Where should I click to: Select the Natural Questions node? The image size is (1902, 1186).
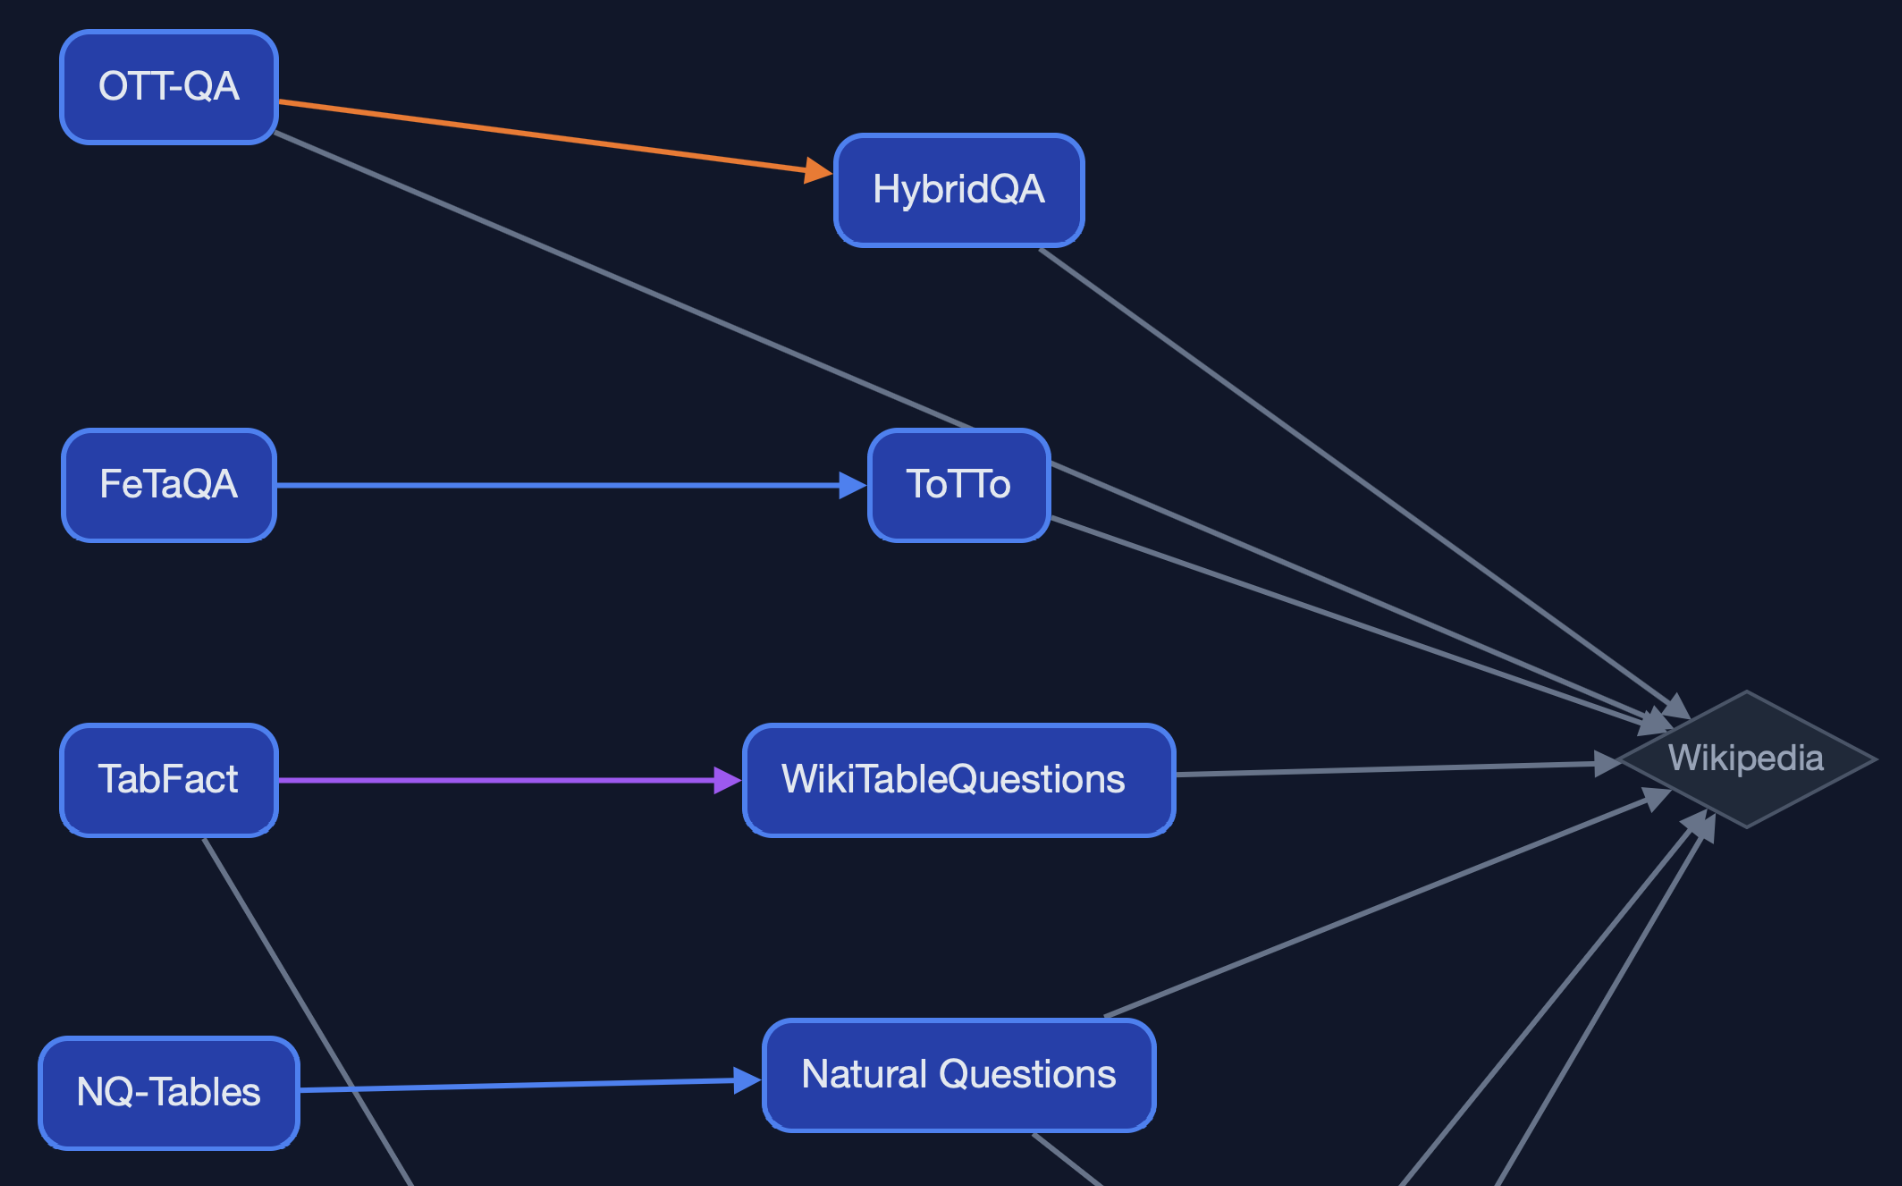point(957,1075)
